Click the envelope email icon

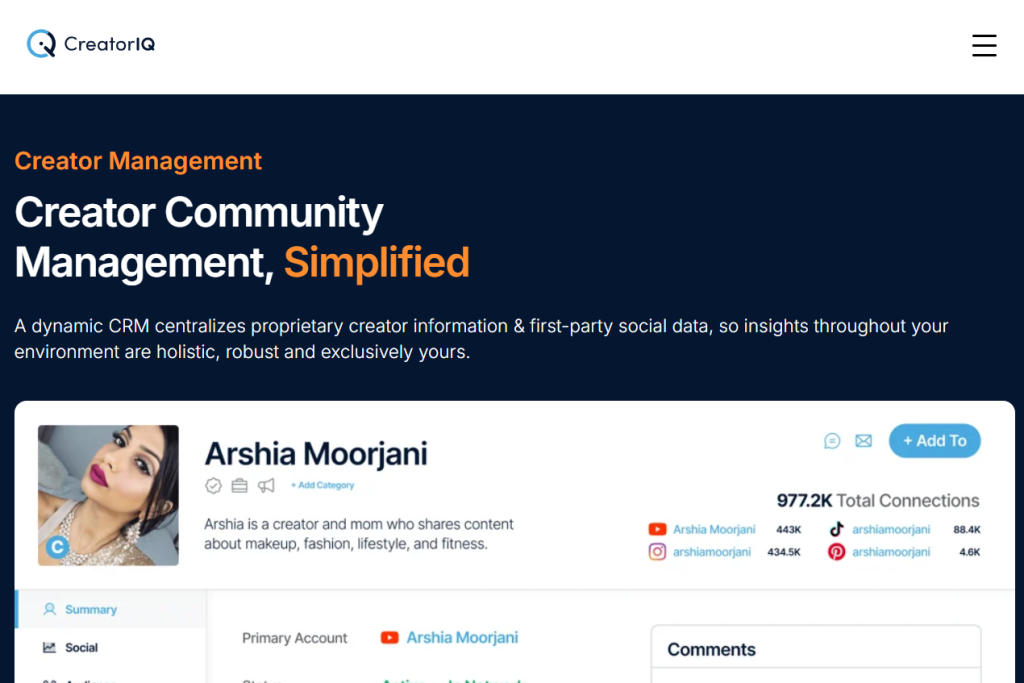click(x=863, y=441)
